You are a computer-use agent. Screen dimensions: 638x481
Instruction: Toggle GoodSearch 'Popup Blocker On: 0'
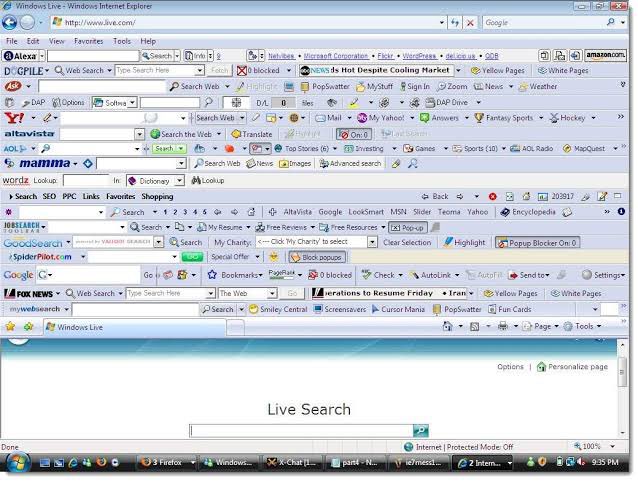tap(537, 243)
